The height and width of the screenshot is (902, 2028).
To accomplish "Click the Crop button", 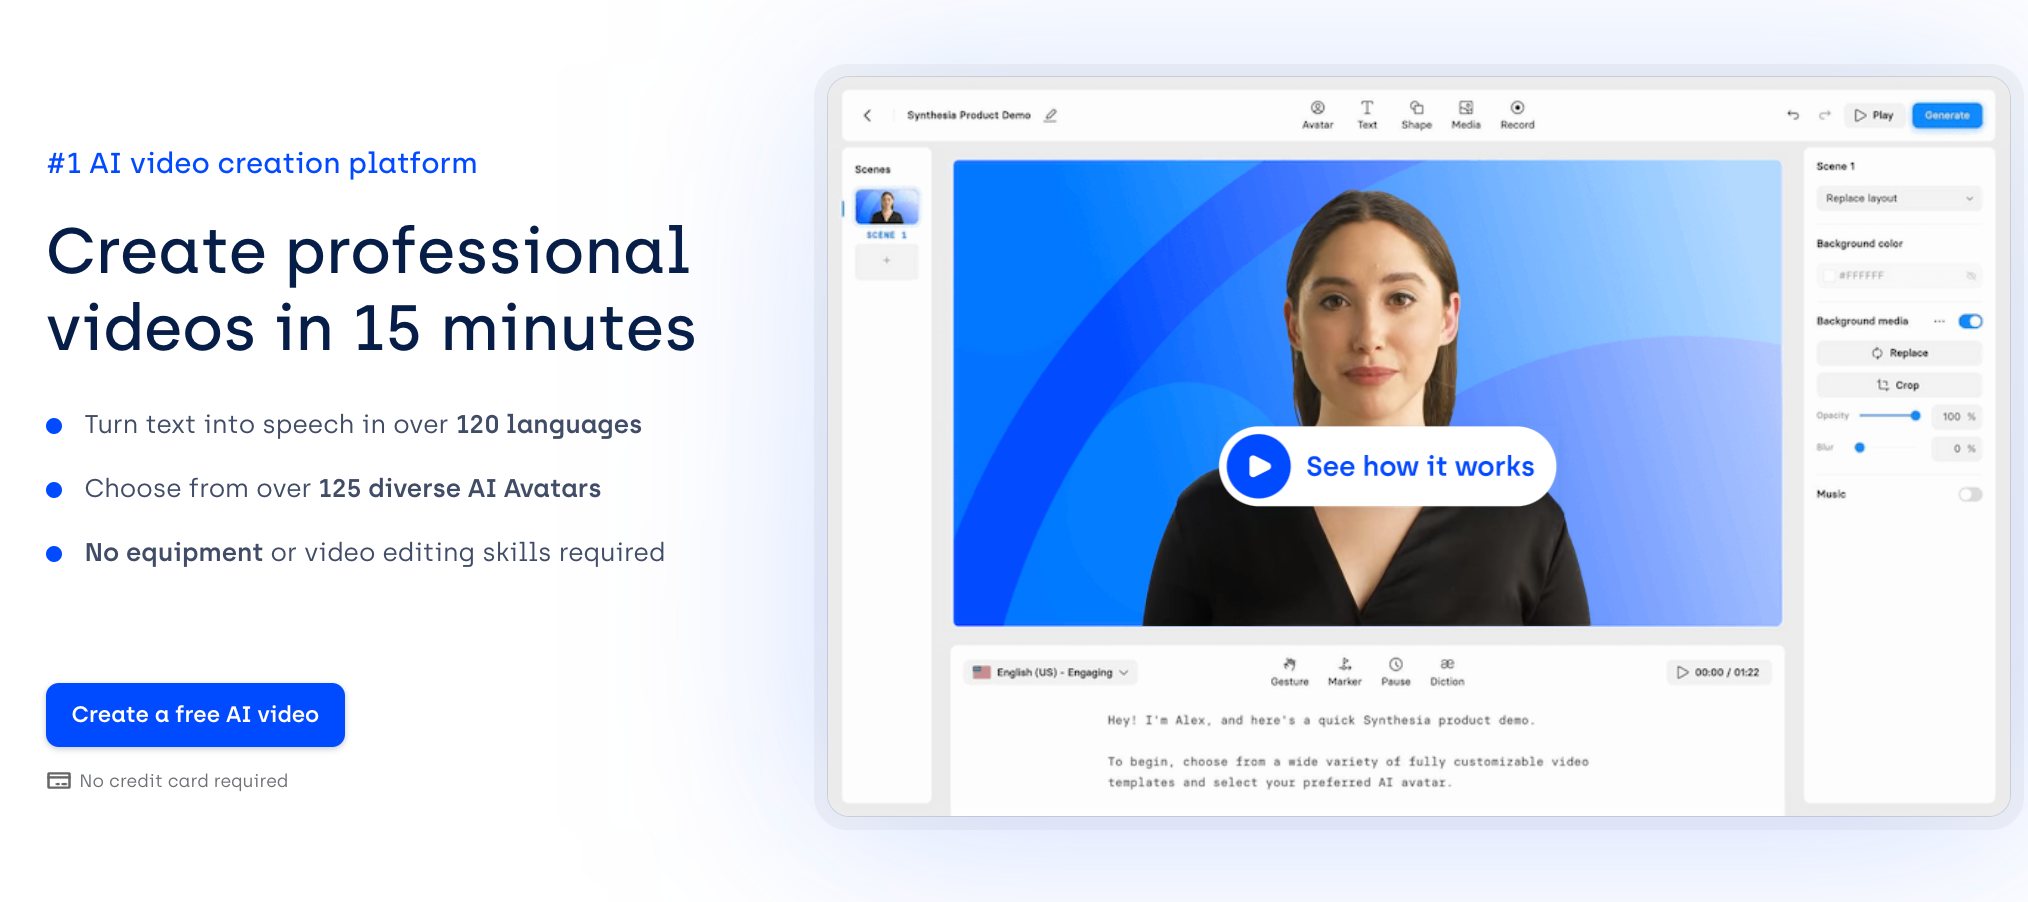I will pyautogui.click(x=1898, y=385).
